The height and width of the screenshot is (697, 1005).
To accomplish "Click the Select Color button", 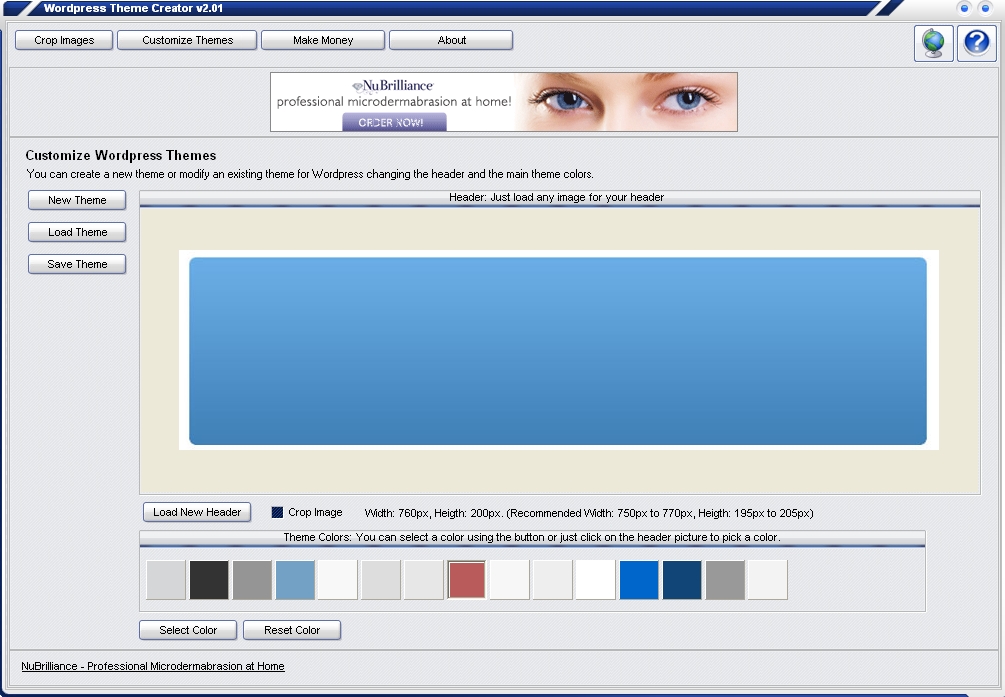I will coord(188,630).
